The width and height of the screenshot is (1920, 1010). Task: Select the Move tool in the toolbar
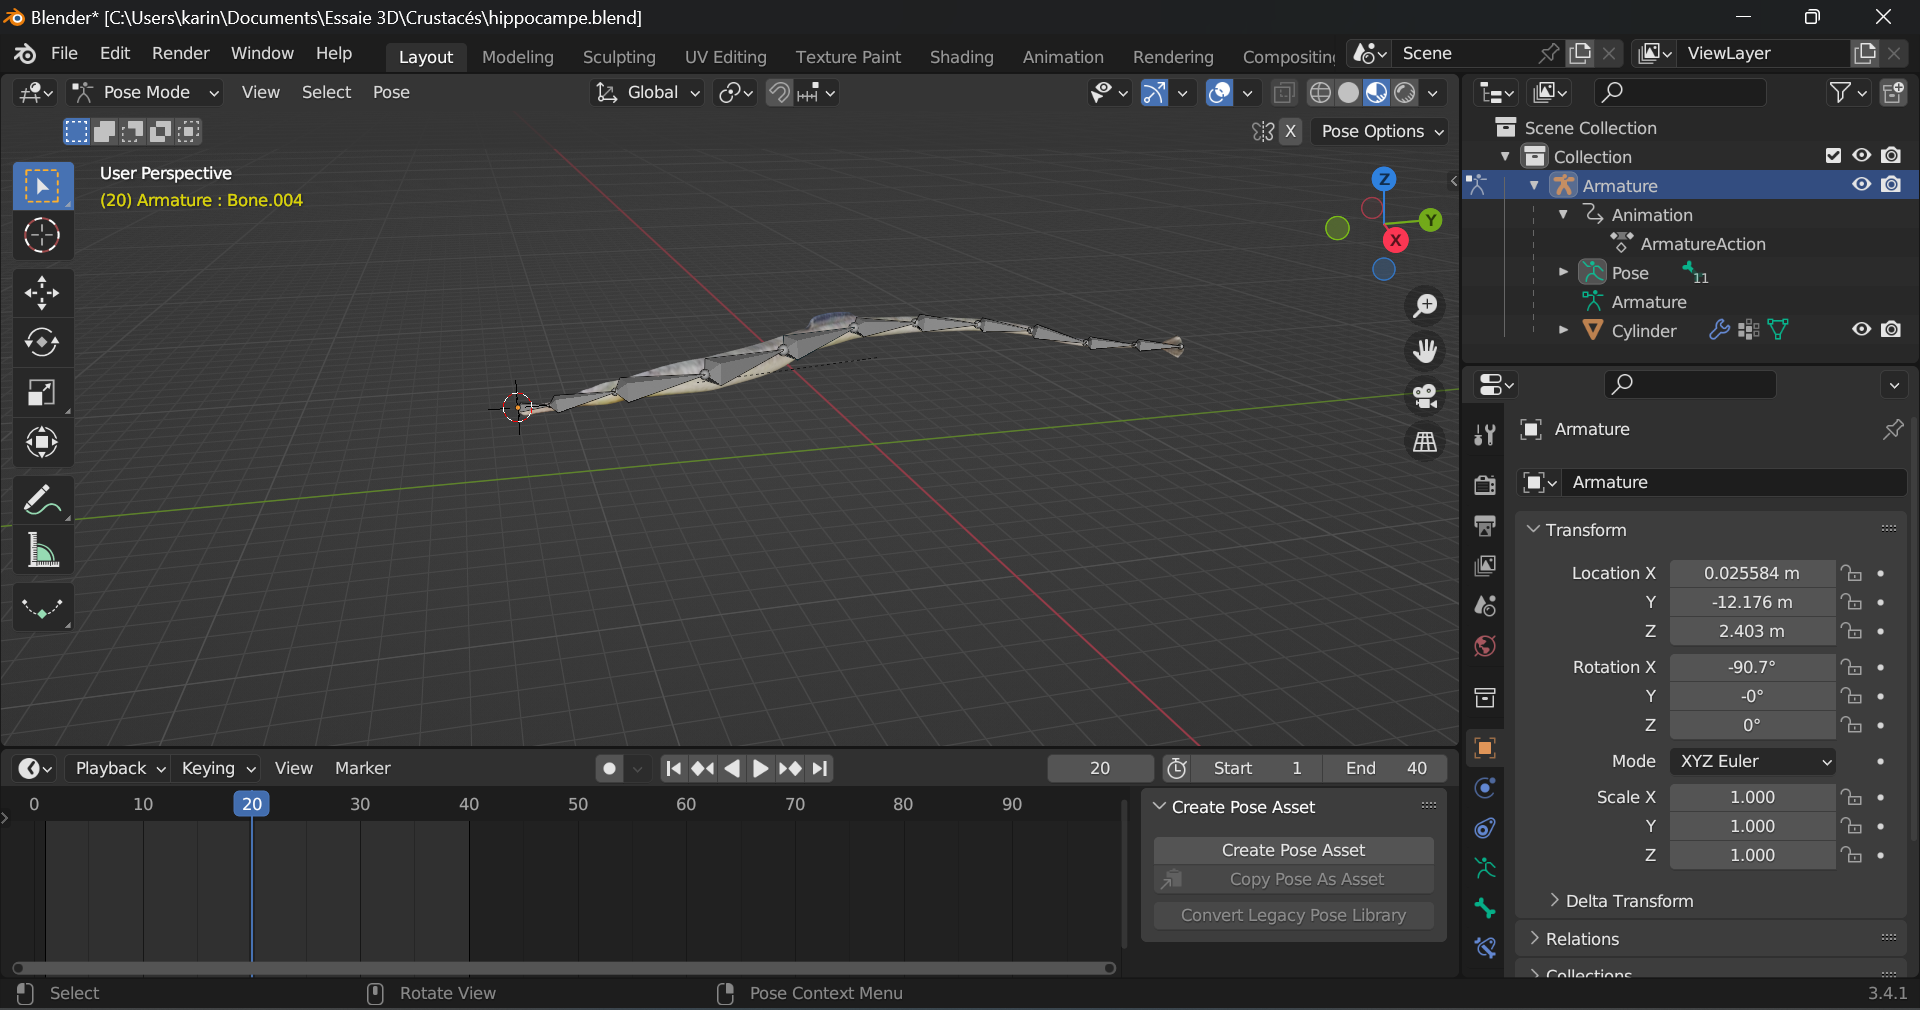(x=42, y=293)
